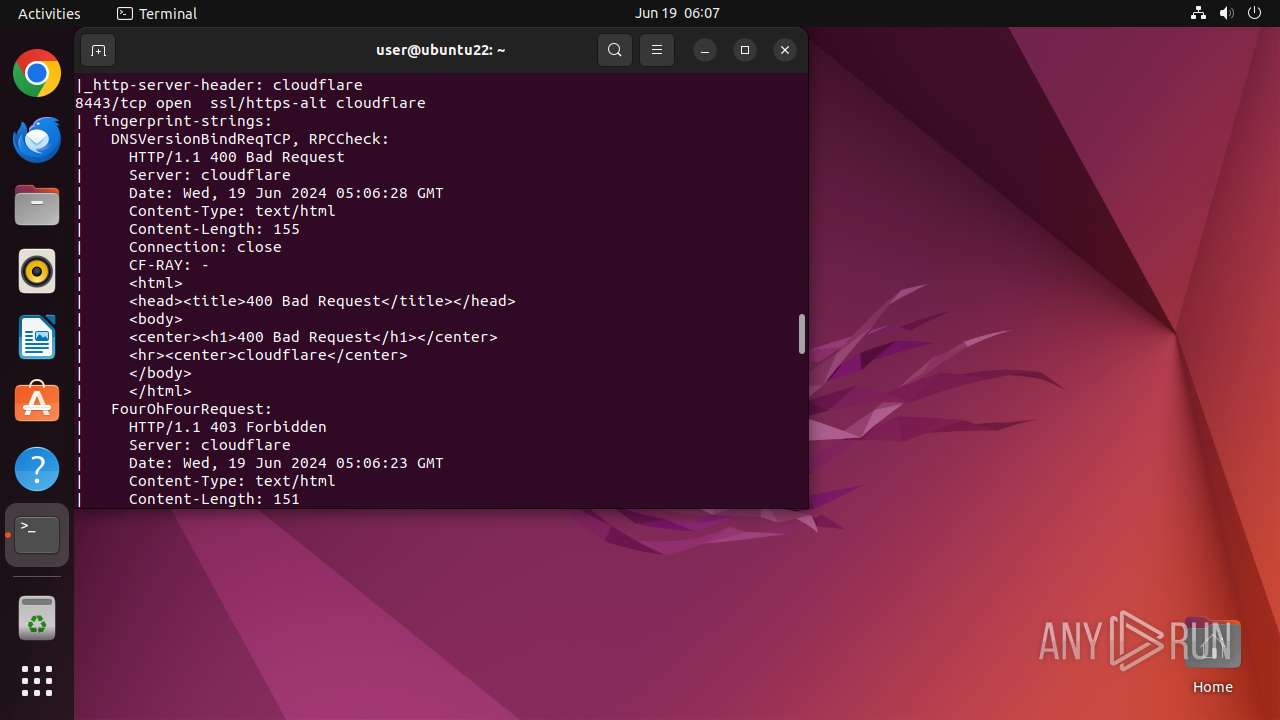This screenshot has height=720, width=1280.
Task: Maximize the terminal window
Action: click(745, 50)
